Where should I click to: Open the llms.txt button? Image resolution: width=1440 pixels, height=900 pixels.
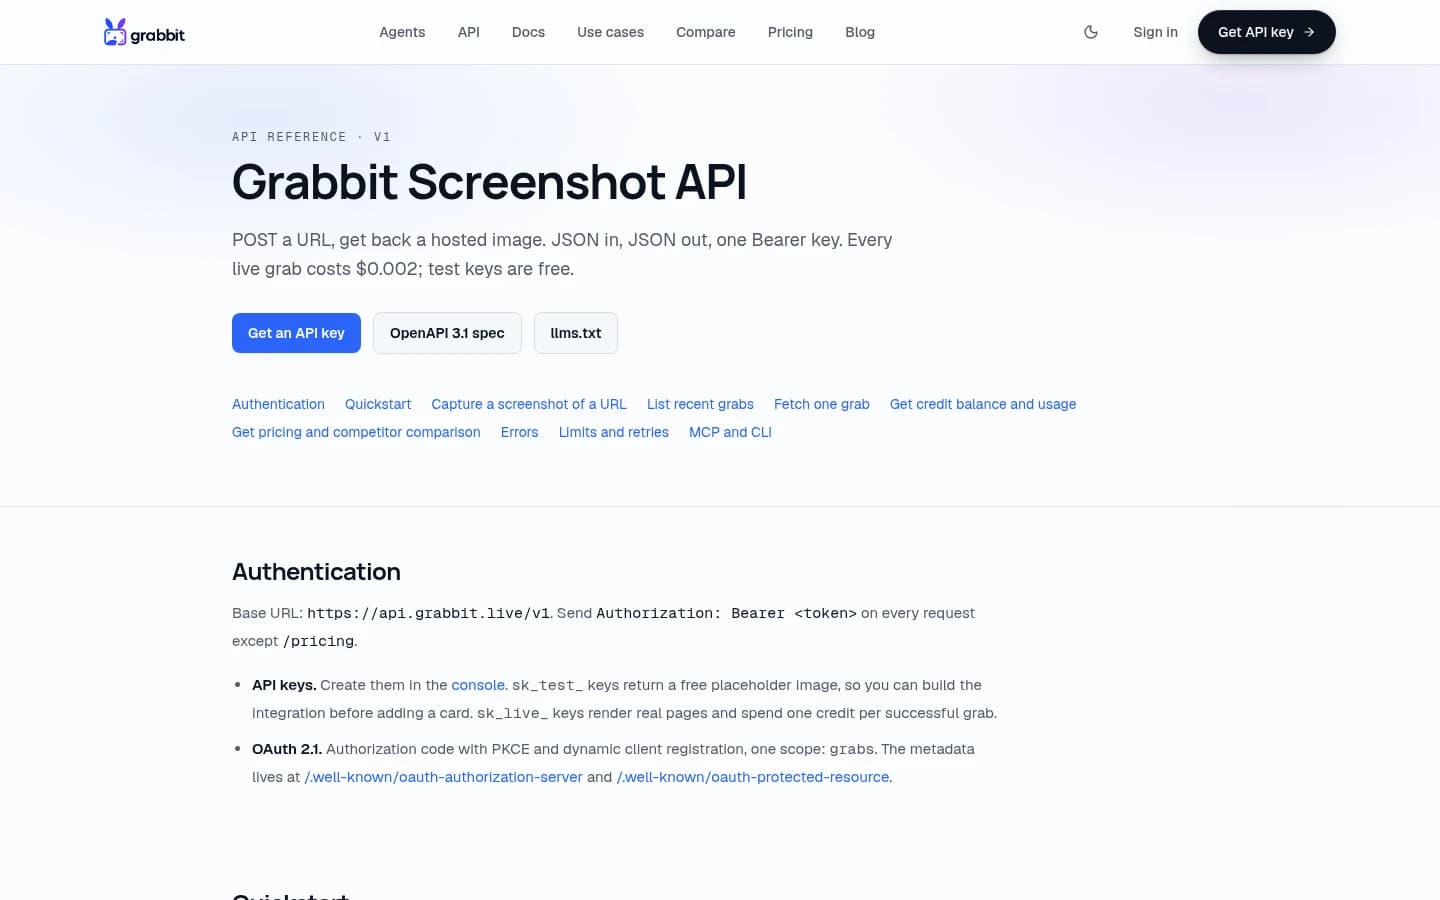pyautogui.click(x=576, y=333)
